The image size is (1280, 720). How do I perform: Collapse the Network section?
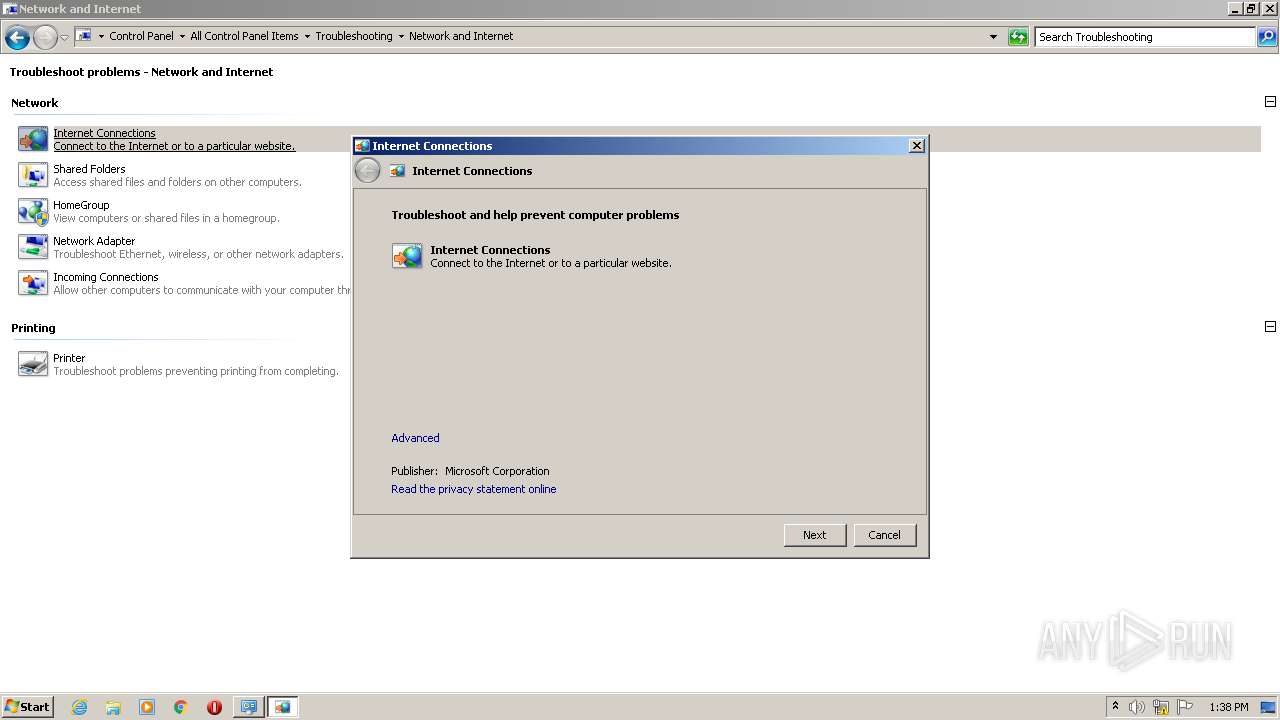point(1270,102)
